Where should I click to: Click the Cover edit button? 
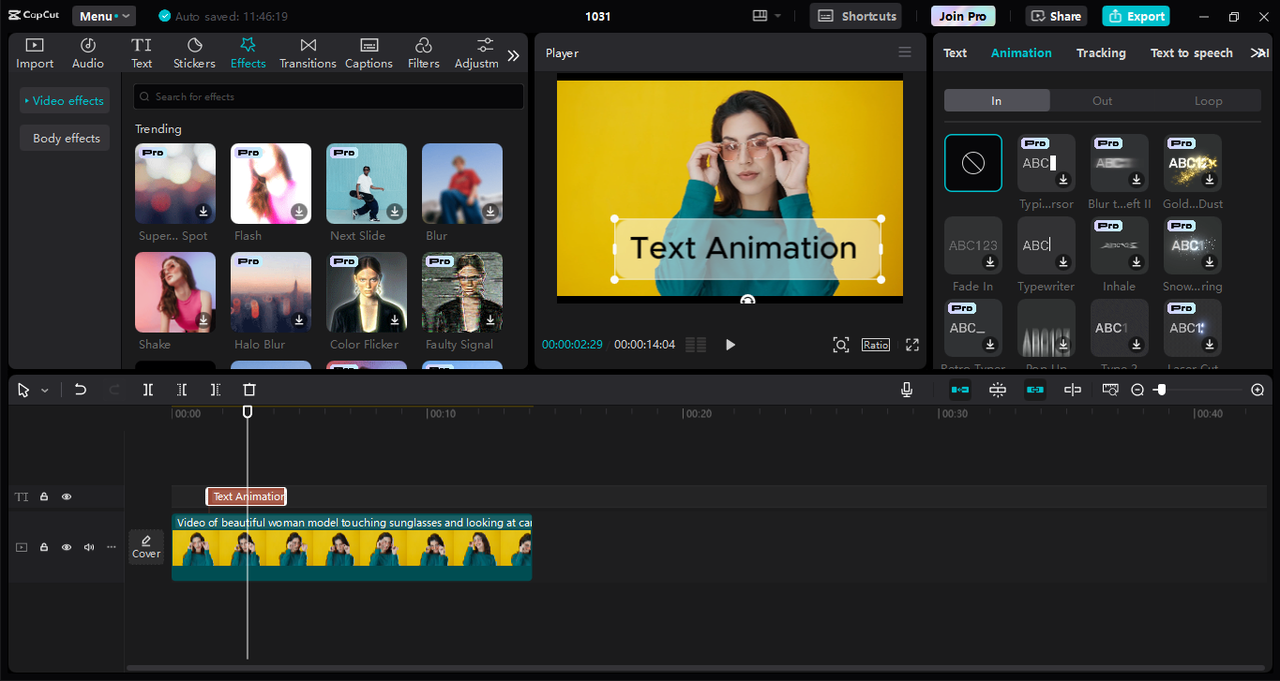click(146, 547)
